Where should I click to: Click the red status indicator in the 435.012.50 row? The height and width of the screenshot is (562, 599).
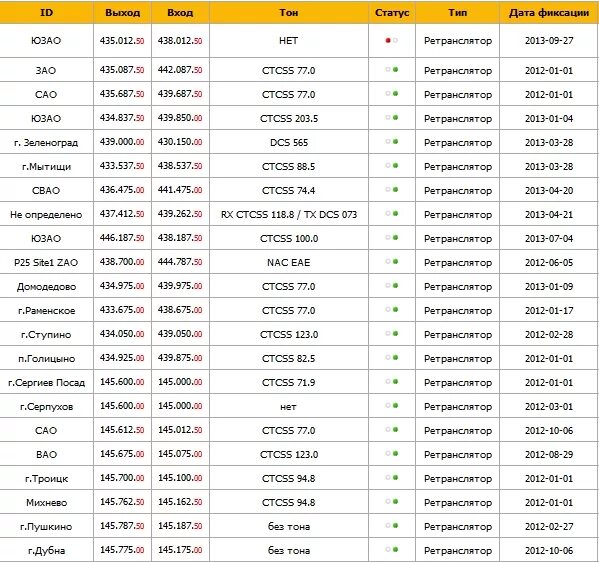click(x=388, y=40)
